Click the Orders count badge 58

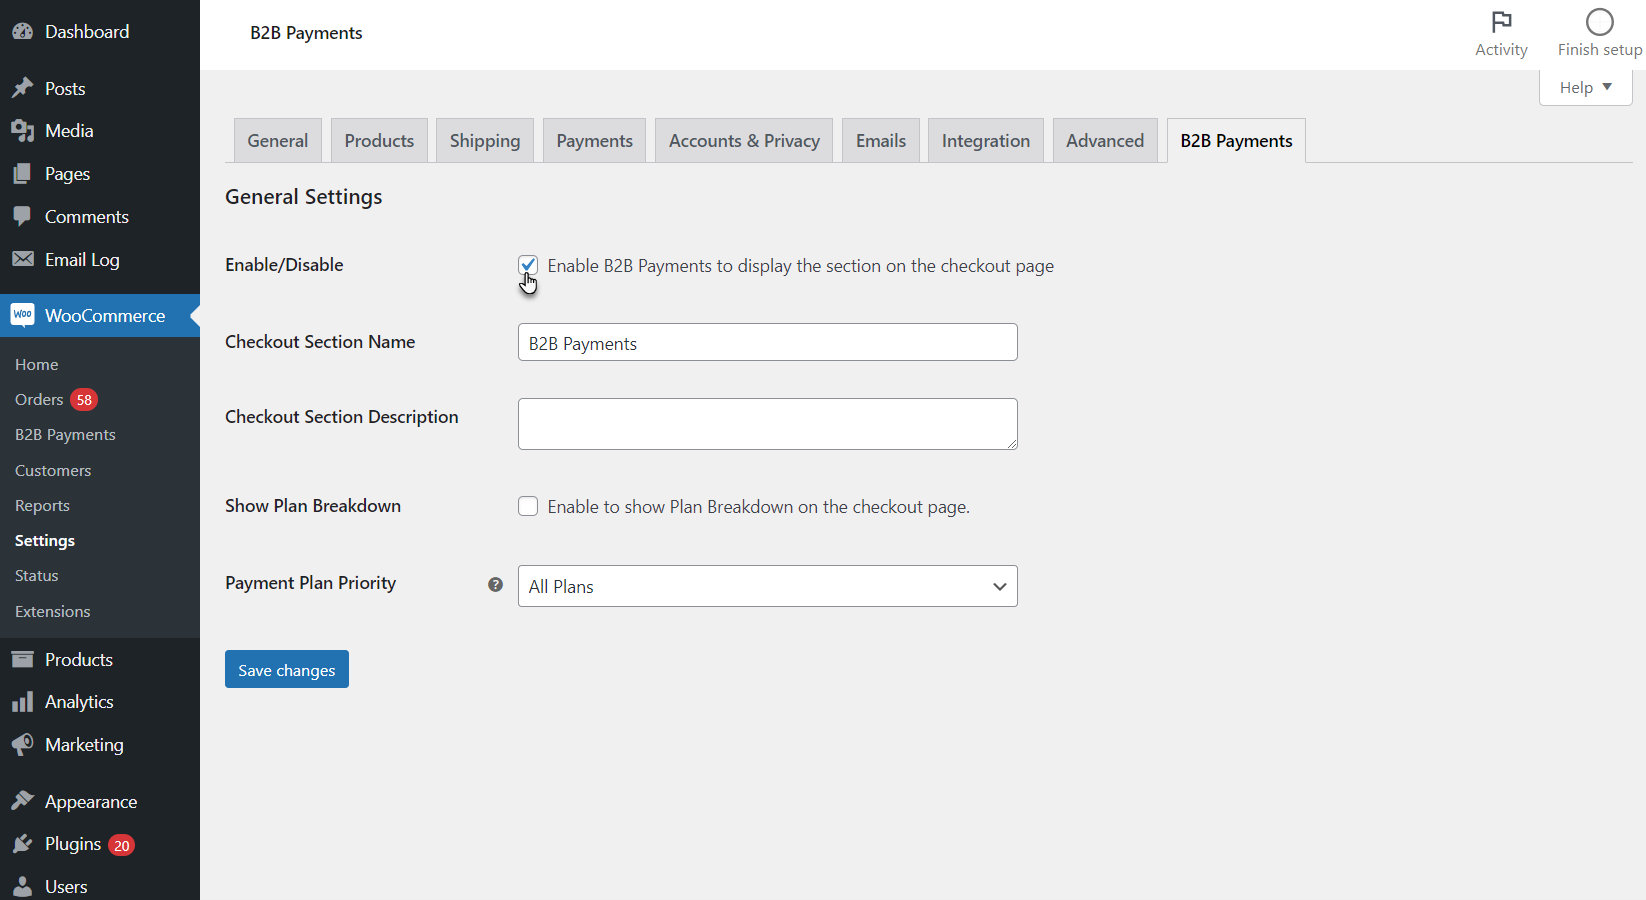(x=84, y=400)
